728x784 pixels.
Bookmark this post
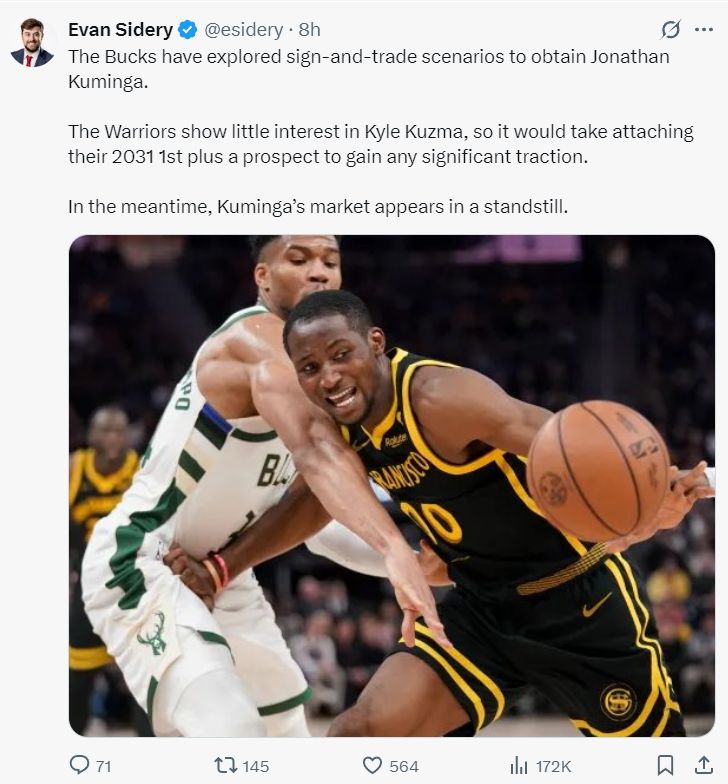pyautogui.click(x=664, y=765)
